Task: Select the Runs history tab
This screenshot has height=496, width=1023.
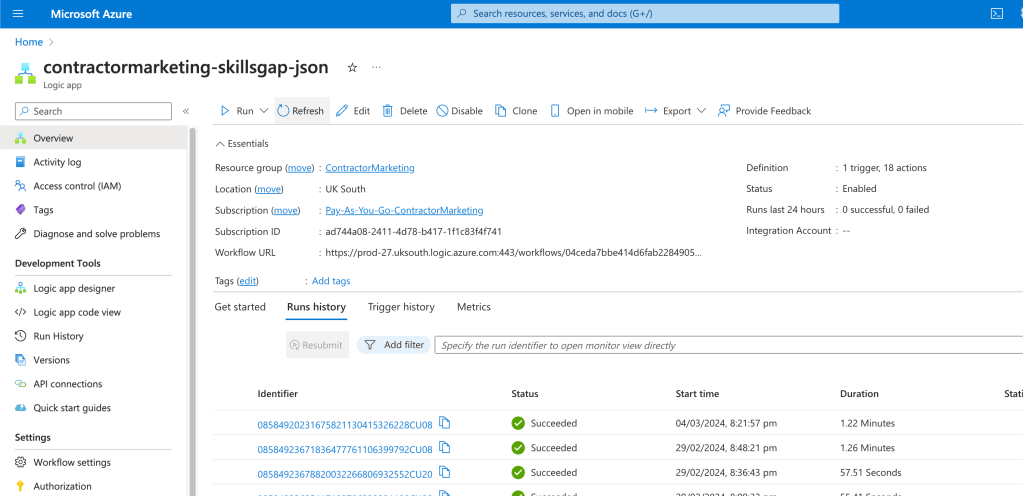Action: (316, 307)
